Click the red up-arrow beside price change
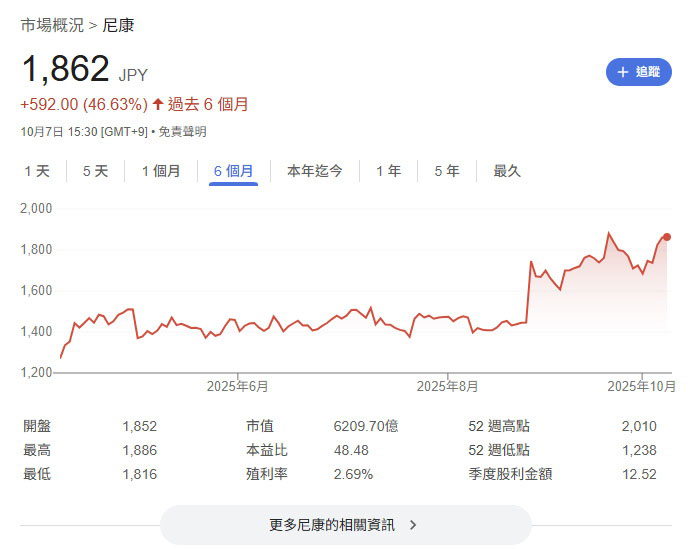Viewport: 696px width, 550px height. tap(158, 104)
